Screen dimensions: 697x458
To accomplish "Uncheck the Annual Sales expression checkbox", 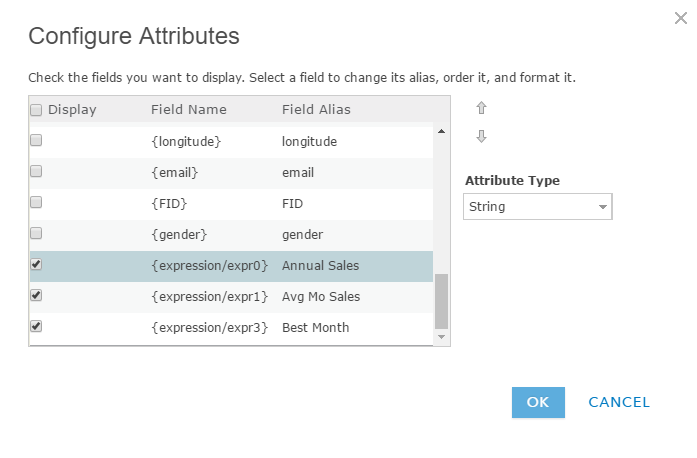I will [36, 265].
